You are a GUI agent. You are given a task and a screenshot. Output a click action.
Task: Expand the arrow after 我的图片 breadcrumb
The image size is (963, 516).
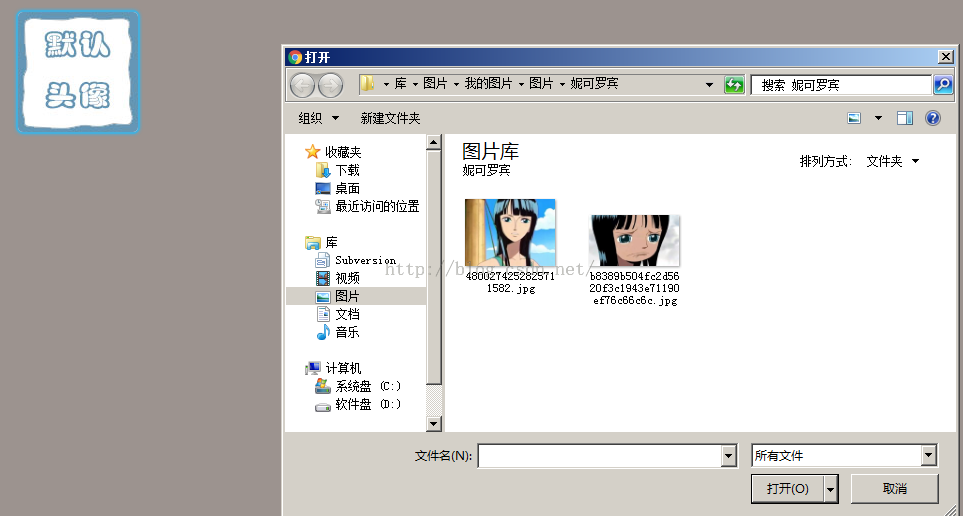(x=521, y=84)
